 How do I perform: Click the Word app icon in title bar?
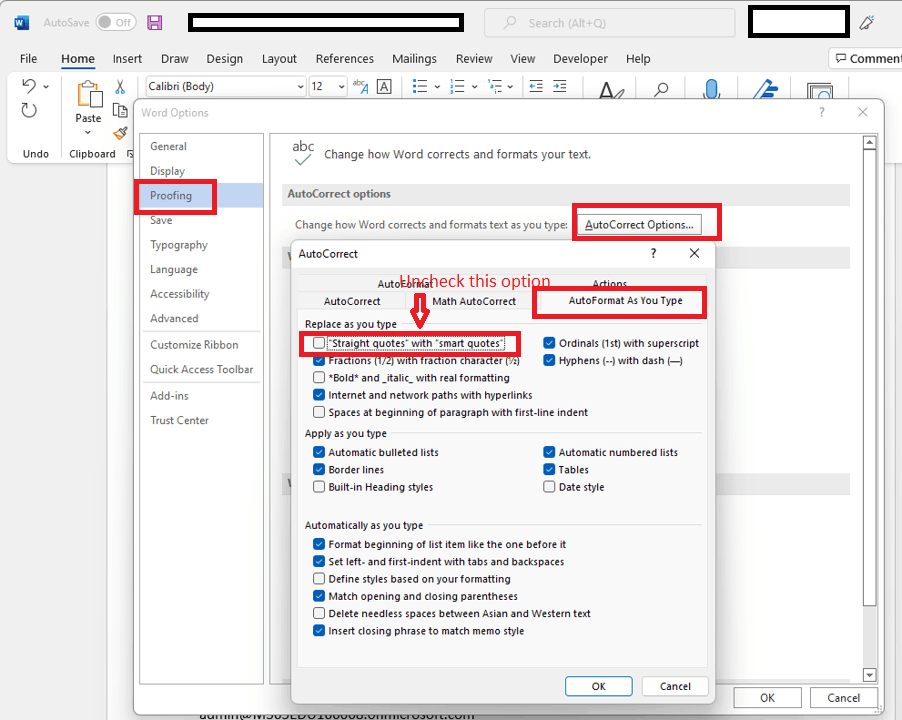coord(21,23)
